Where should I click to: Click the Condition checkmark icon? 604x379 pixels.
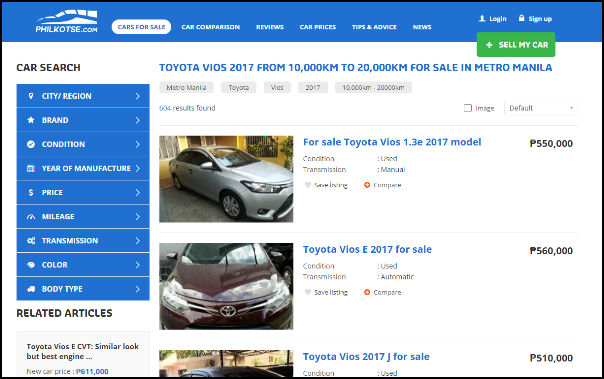pyautogui.click(x=31, y=144)
